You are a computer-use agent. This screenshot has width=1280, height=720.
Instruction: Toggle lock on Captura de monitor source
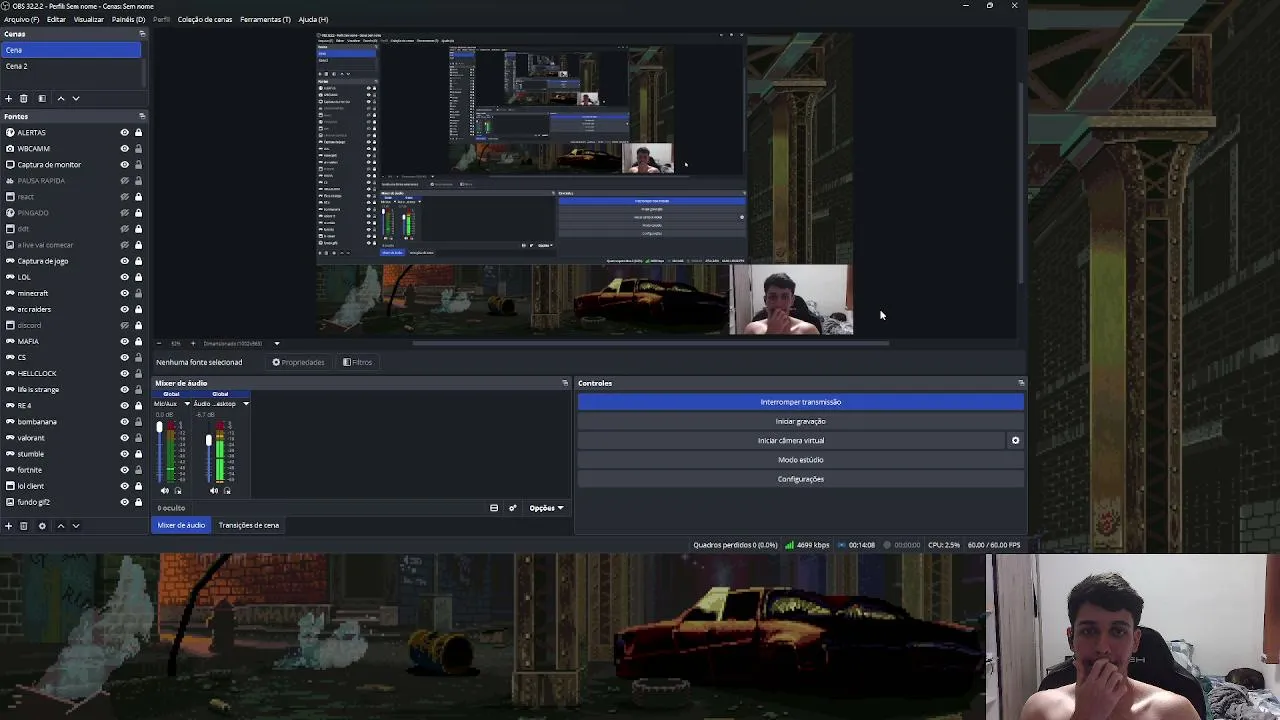point(138,165)
